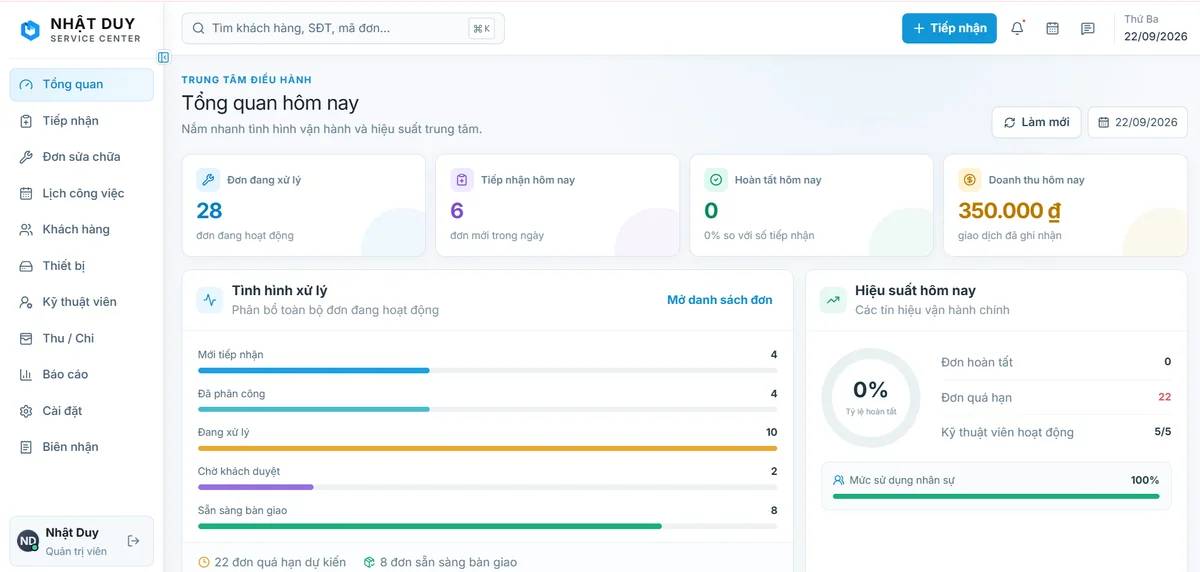Click the Làm mới refresh button

1036,122
